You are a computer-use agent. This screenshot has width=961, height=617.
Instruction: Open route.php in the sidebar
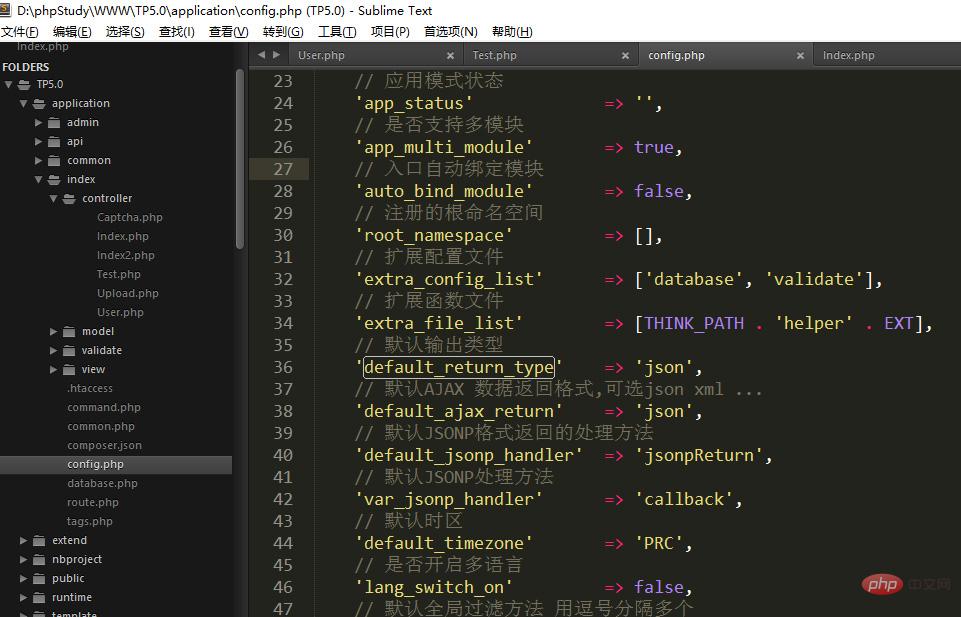click(x=93, y=502)
